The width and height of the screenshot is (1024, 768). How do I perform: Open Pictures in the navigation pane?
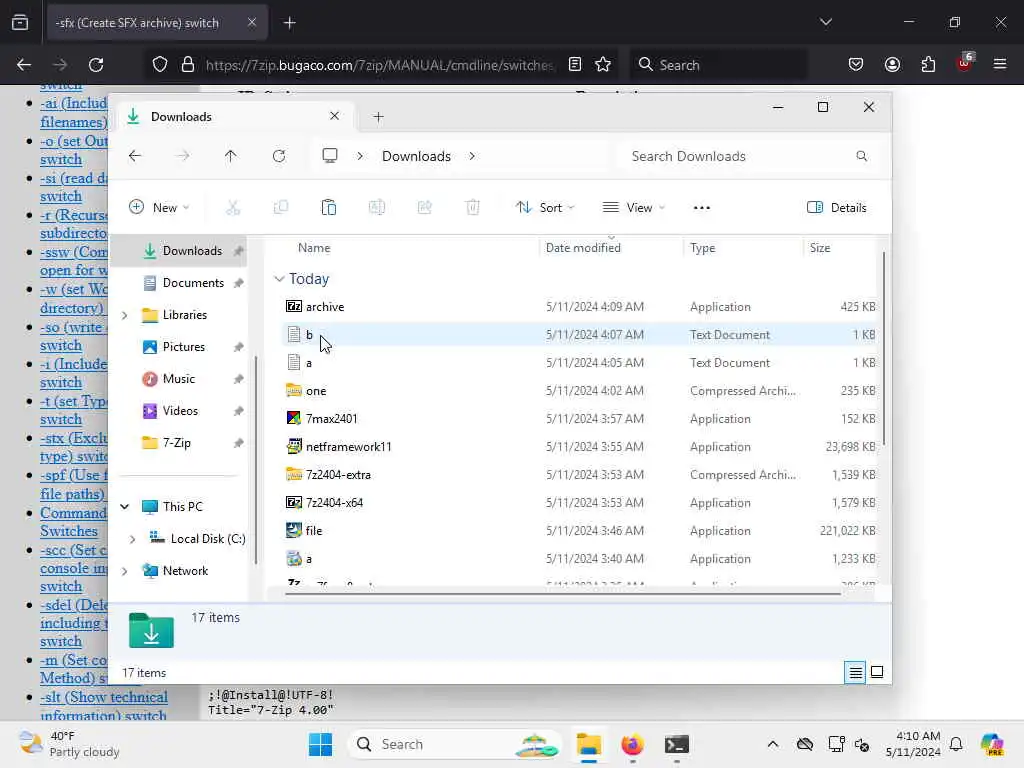pos(185,347)
